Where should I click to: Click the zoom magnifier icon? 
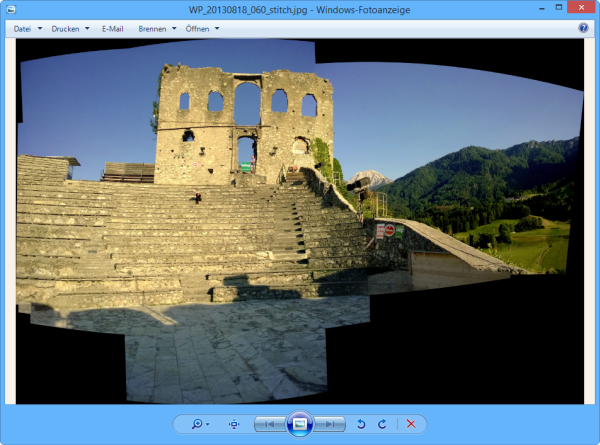point(197,424)
